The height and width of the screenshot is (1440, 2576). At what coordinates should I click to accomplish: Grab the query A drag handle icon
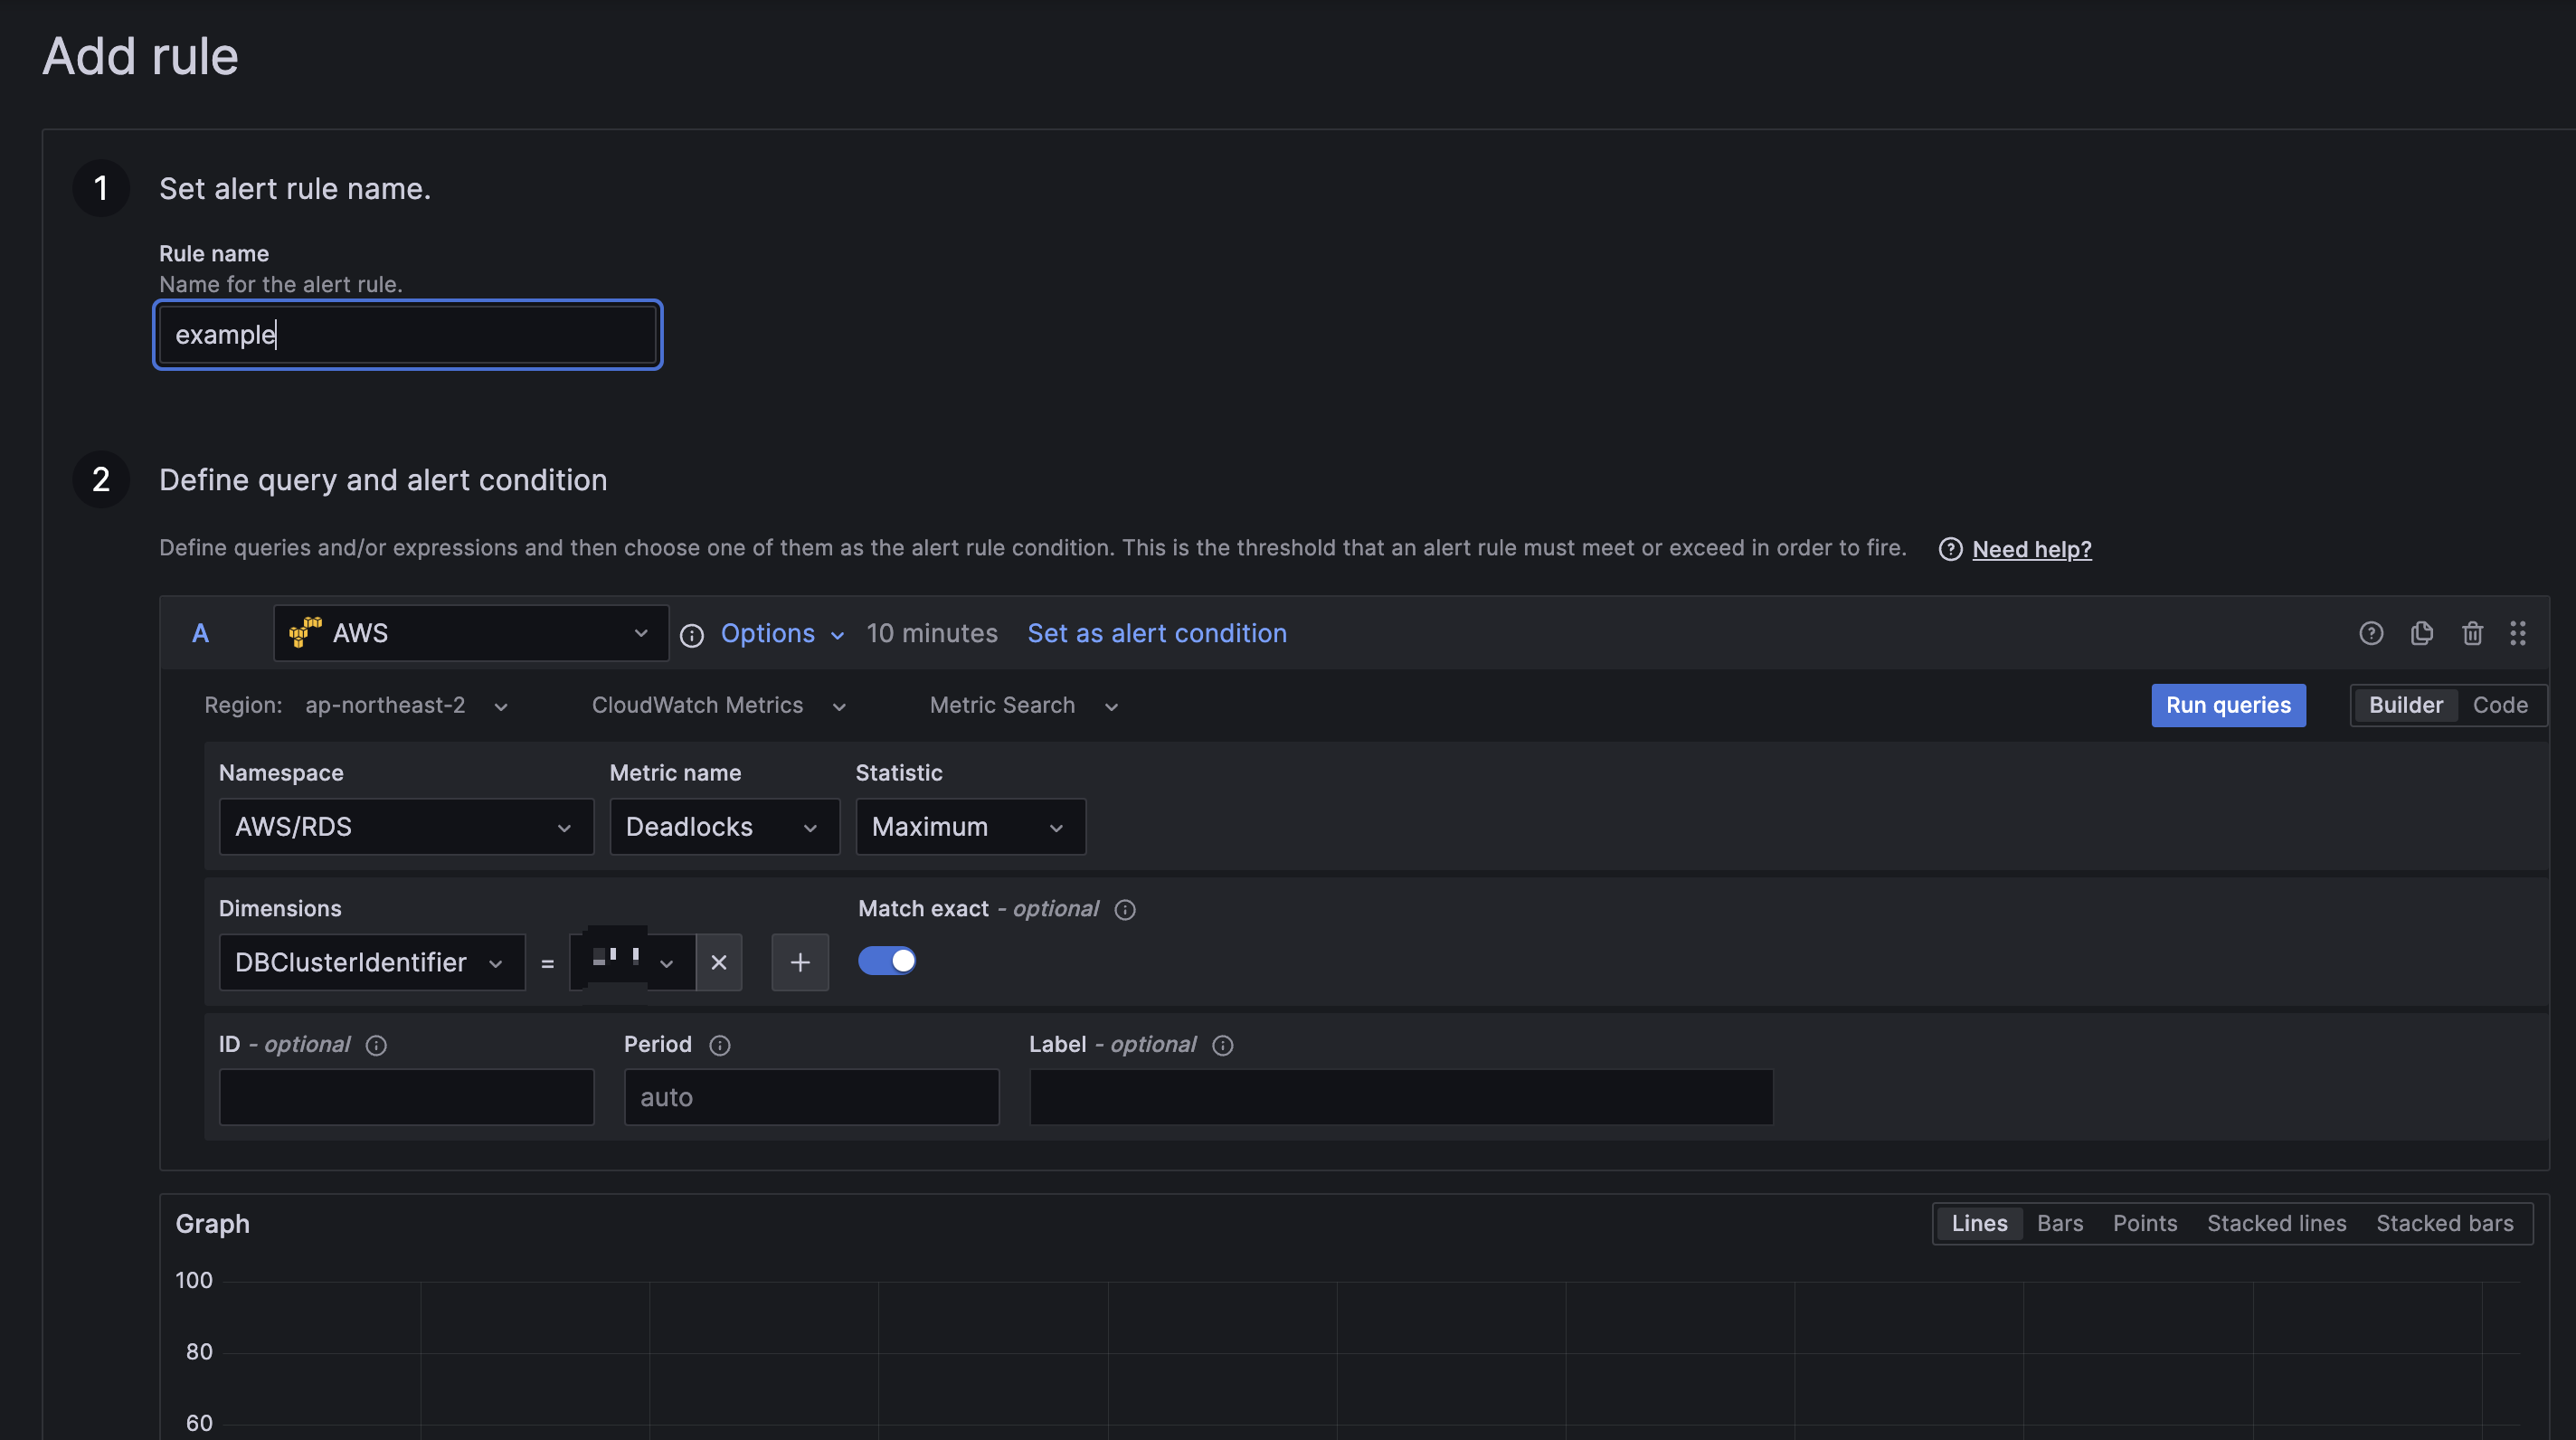point(2518,633)
